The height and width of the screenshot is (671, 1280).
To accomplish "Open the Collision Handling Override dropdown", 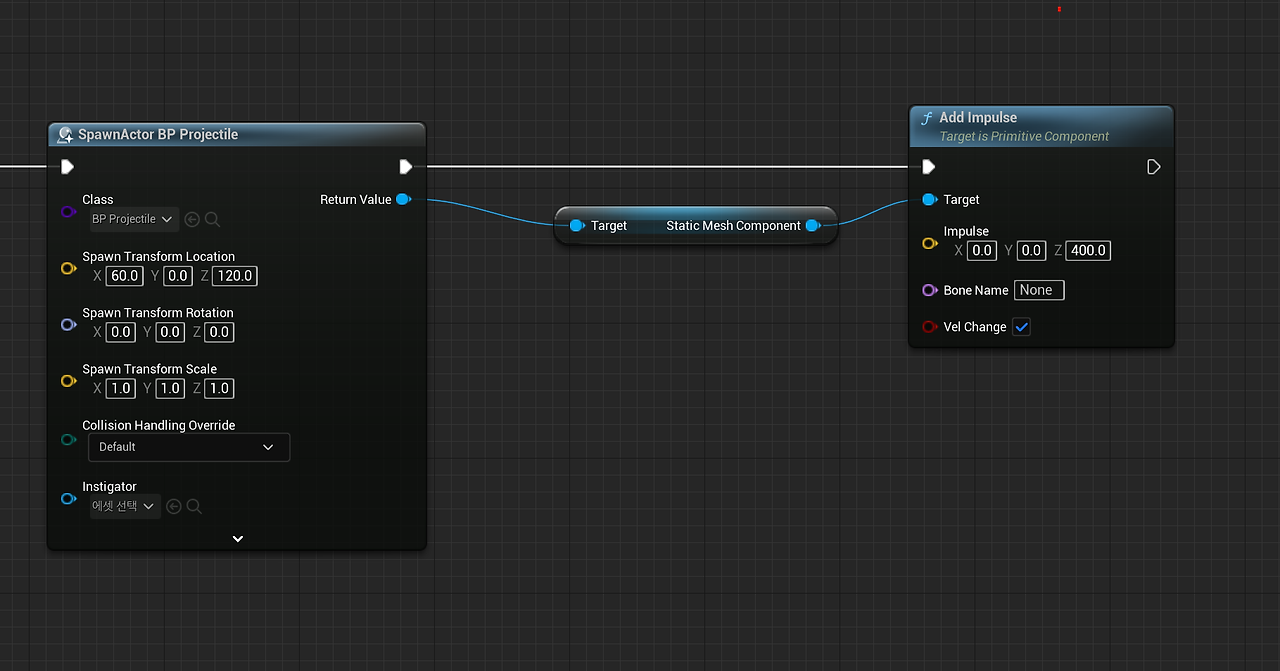I will [188, 447].
